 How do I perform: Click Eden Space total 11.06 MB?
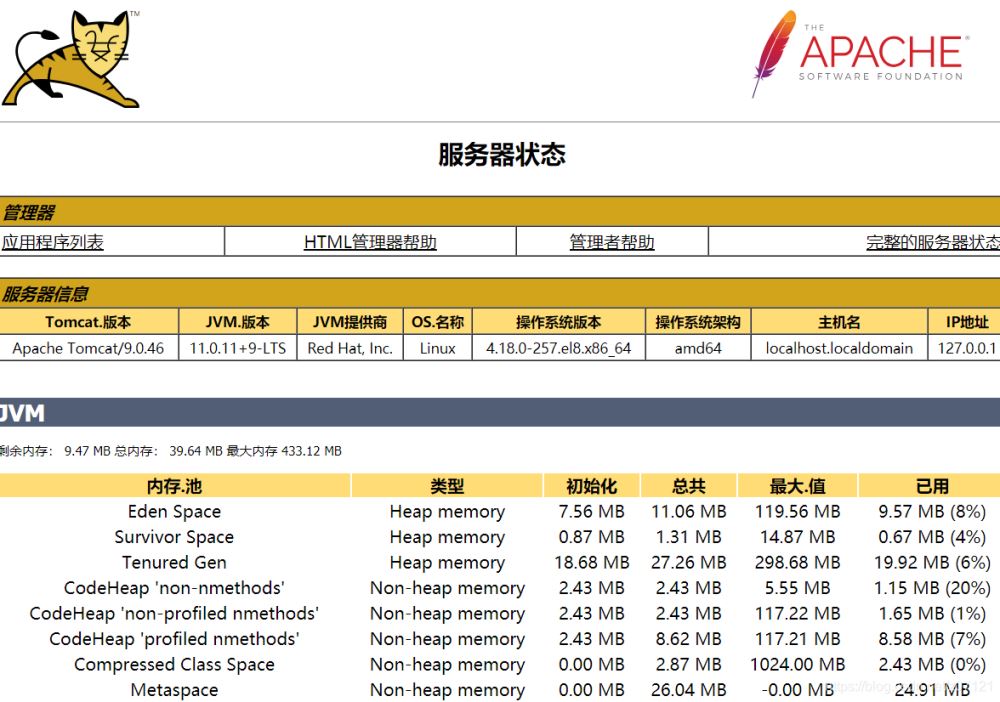coord(689,511)
